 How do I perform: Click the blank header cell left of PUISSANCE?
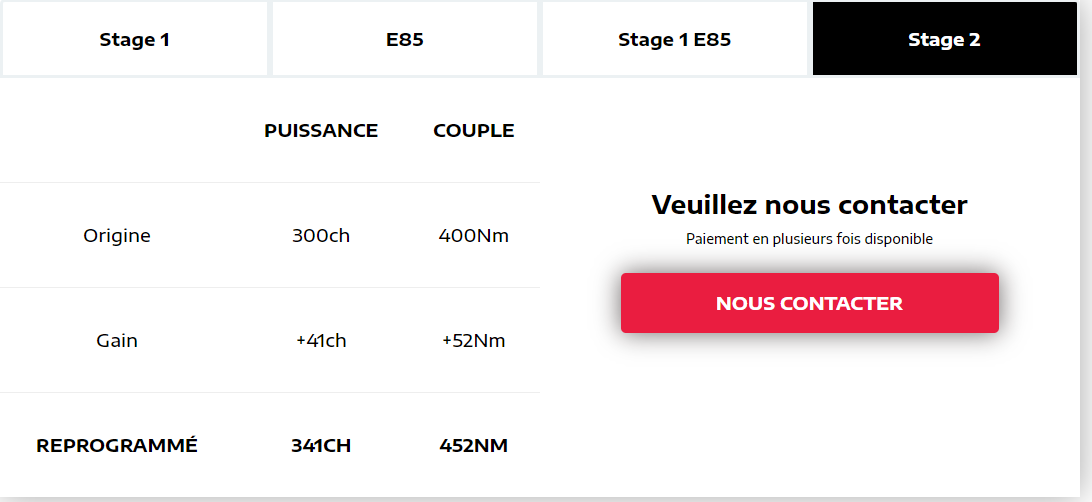click(117, 131)
